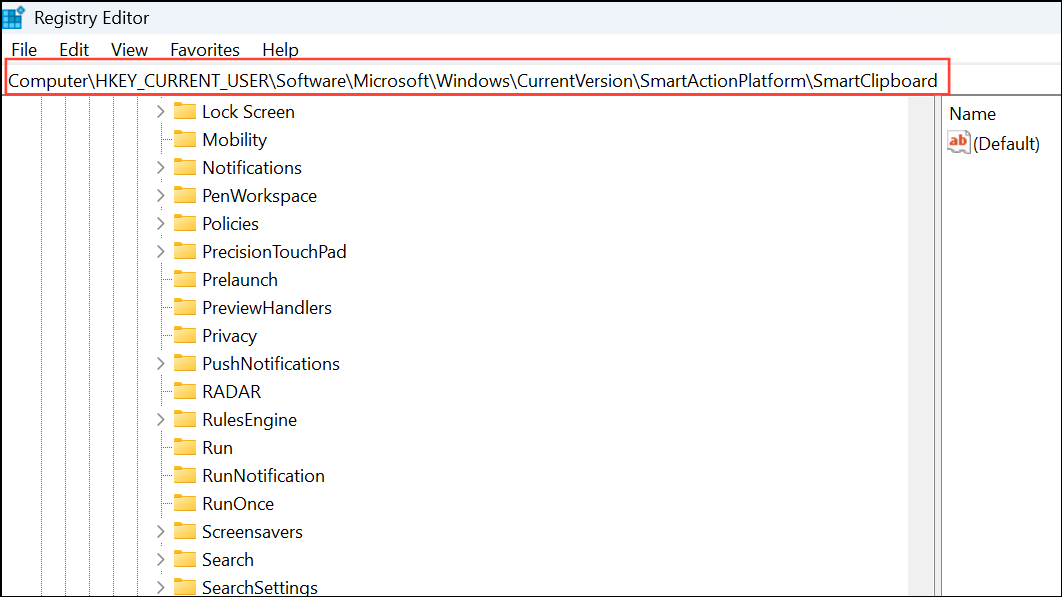This screenshot has height=597, width=1062.
Task: Select the Policies key label
Action: click(x=230, y=224)
